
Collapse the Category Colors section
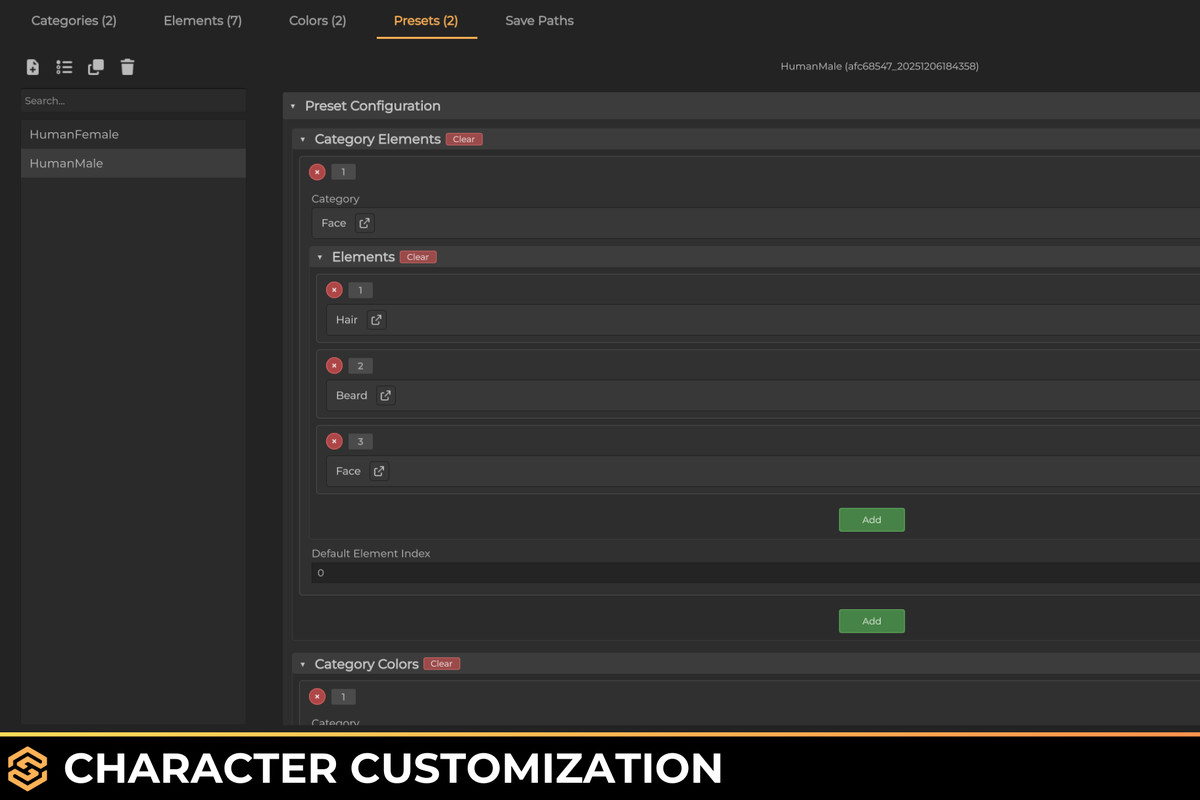(302, 663)
